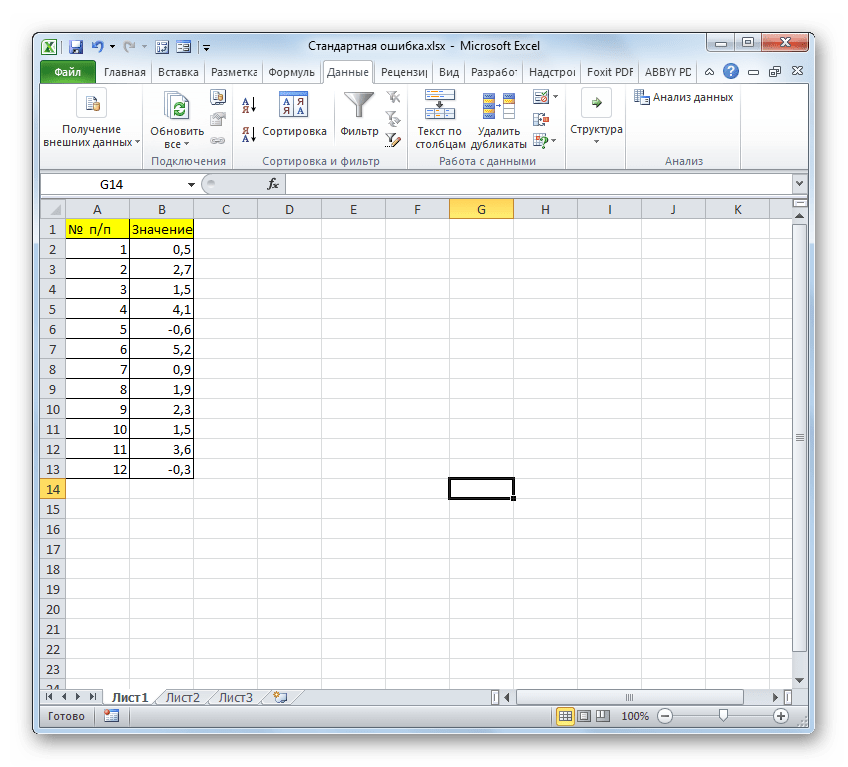The height and width of the screenshot is (767, 848).
Task: Switch to the Формулы ribbon tab
Action: (291, 72)
